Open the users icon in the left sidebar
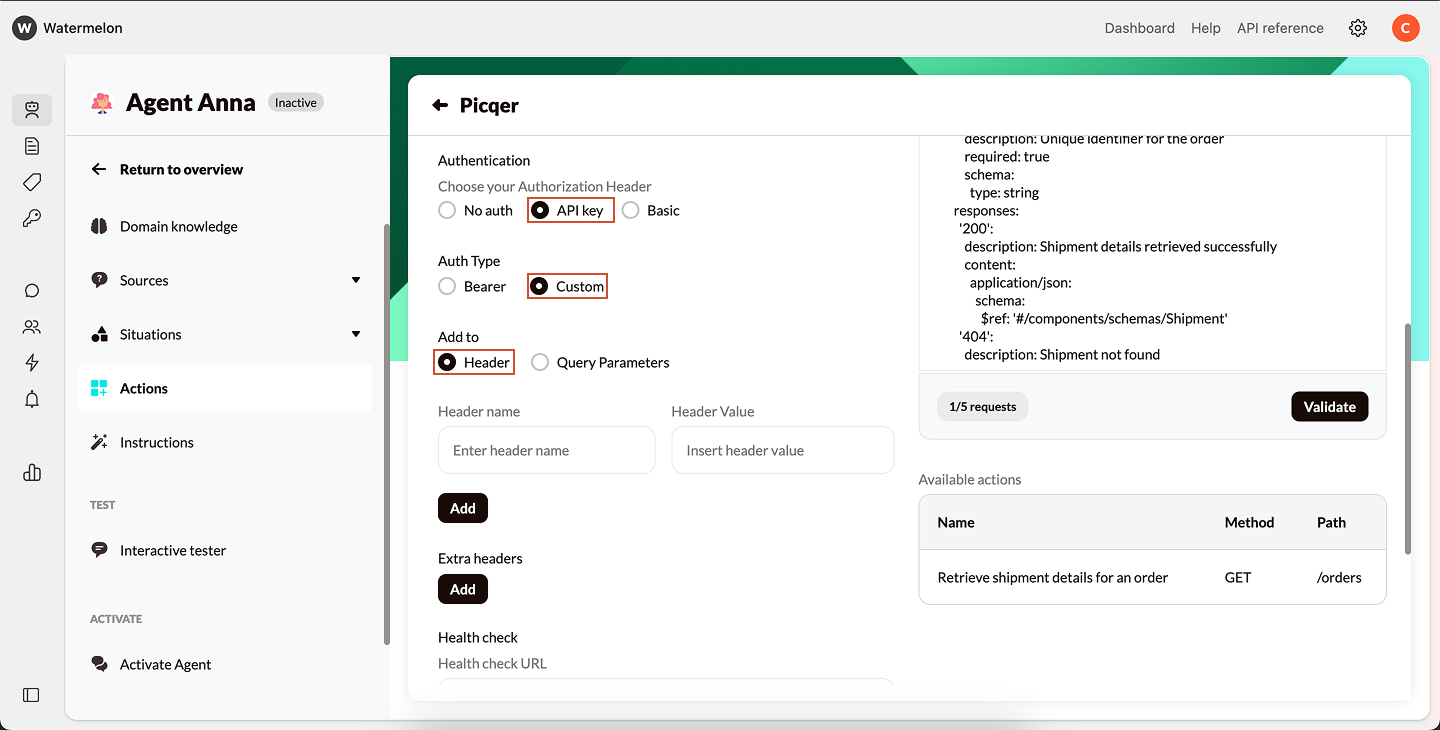Viewport: 1440px width, 730px height. 32,326
